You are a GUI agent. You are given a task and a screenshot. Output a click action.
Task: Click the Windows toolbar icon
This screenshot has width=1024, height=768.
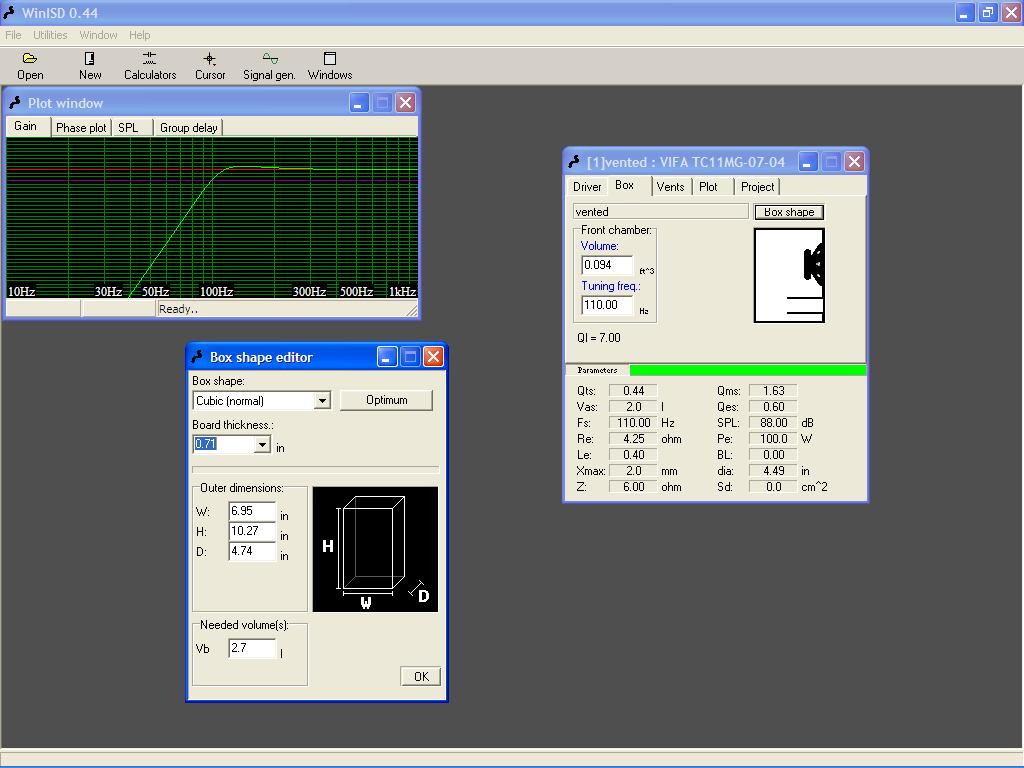click(x=329, y=59)
